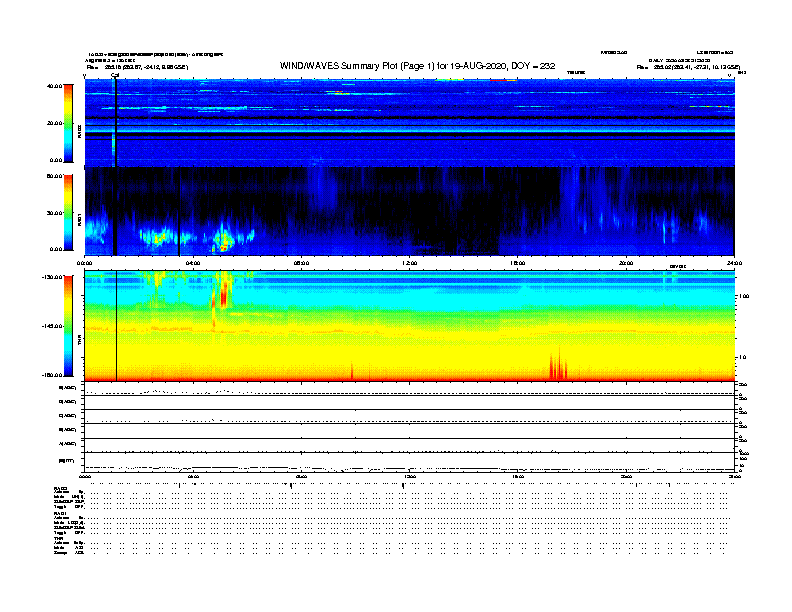Click the TNR color scale bar
The image size is (792, 612).
[x=68, y=326]
